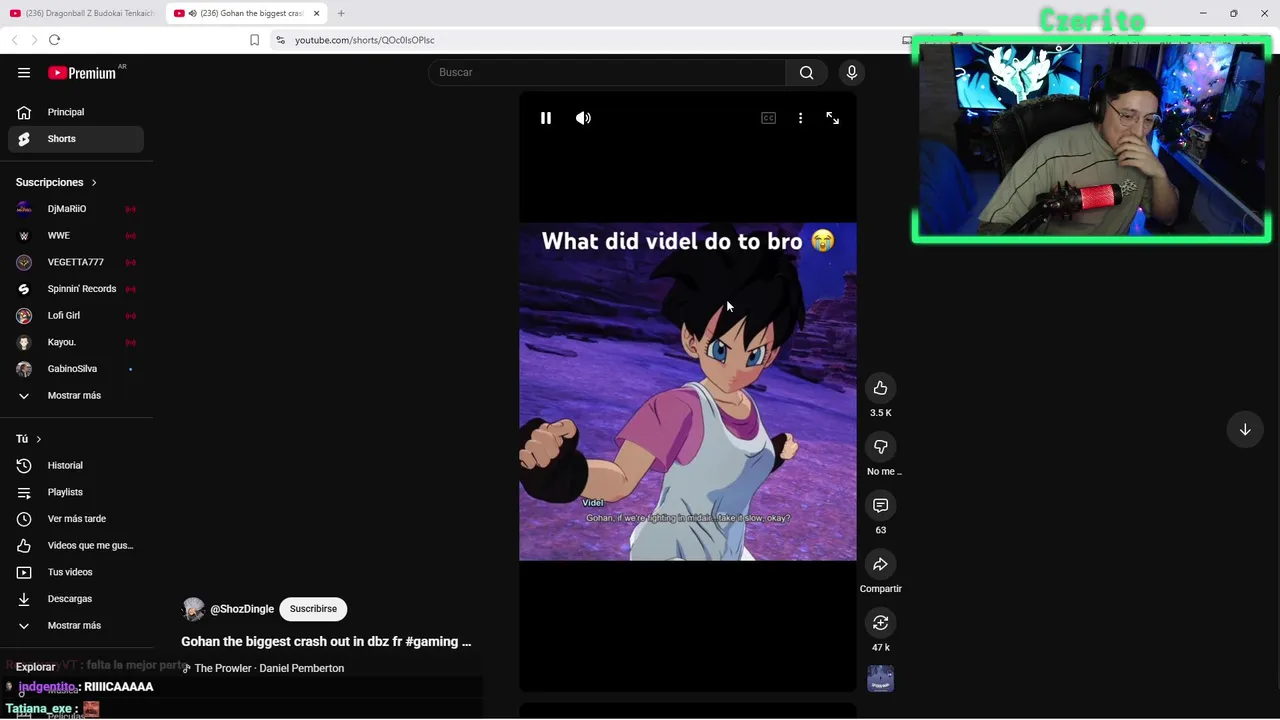The width and height of the screenshot is (1280, 720).
Task: Click the Buscar search field
Action: click(607, 72)
